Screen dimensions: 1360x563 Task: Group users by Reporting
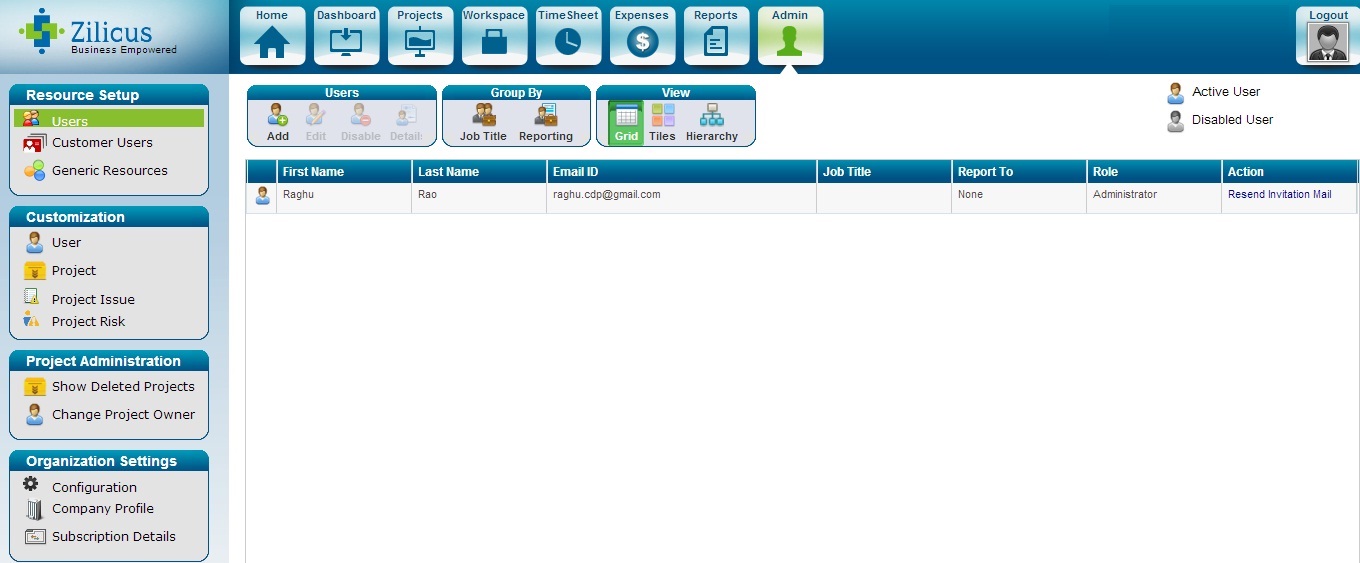545,122
